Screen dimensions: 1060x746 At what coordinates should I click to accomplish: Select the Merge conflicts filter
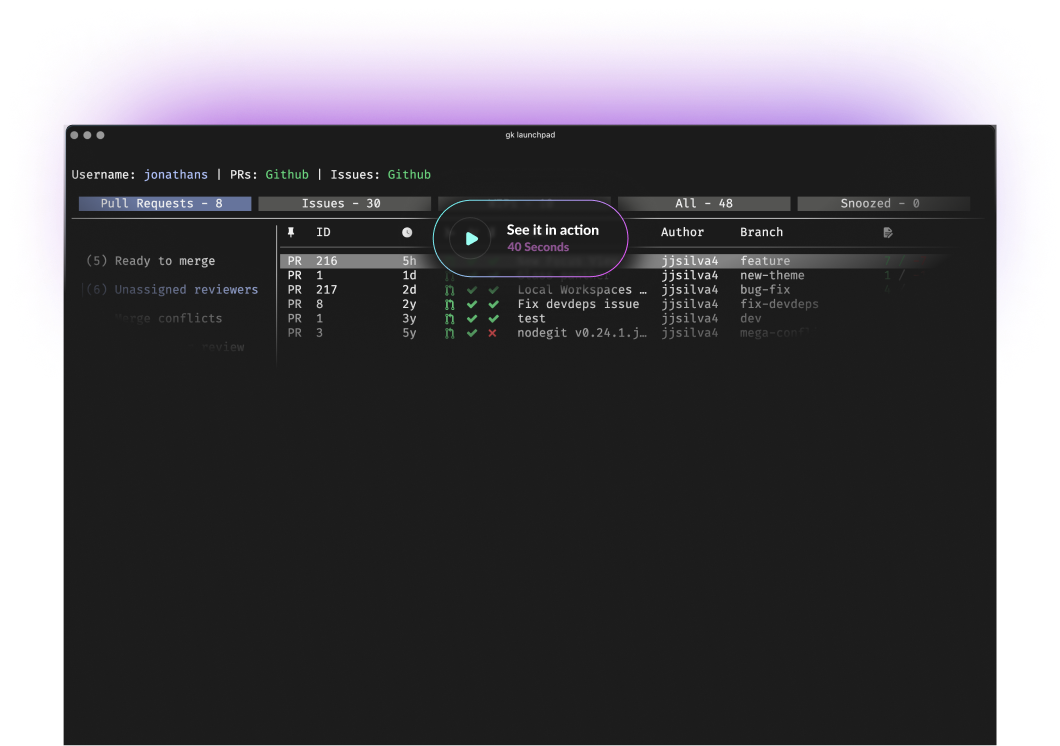(x=168, y=318)
